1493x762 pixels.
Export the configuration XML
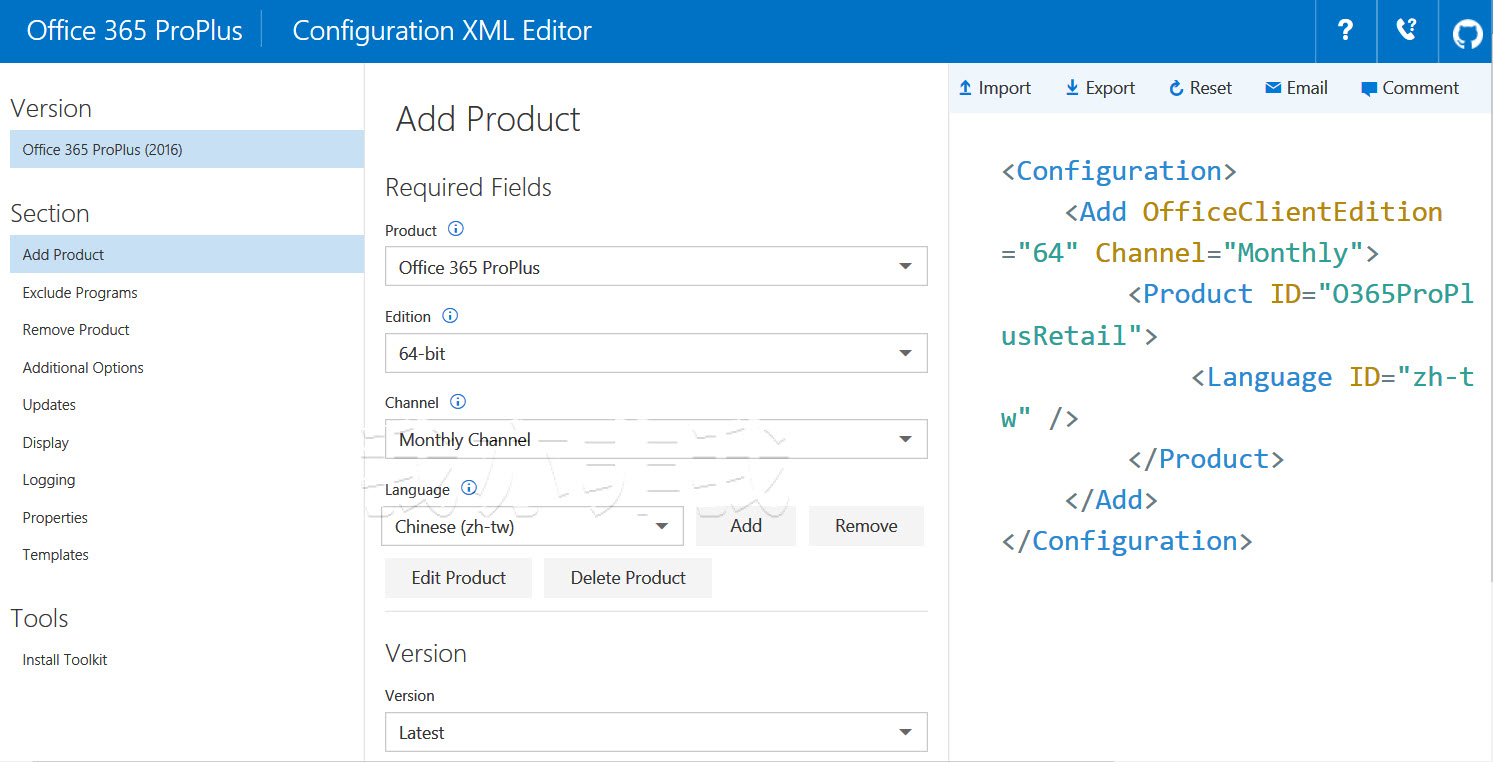click(1100, 88)
